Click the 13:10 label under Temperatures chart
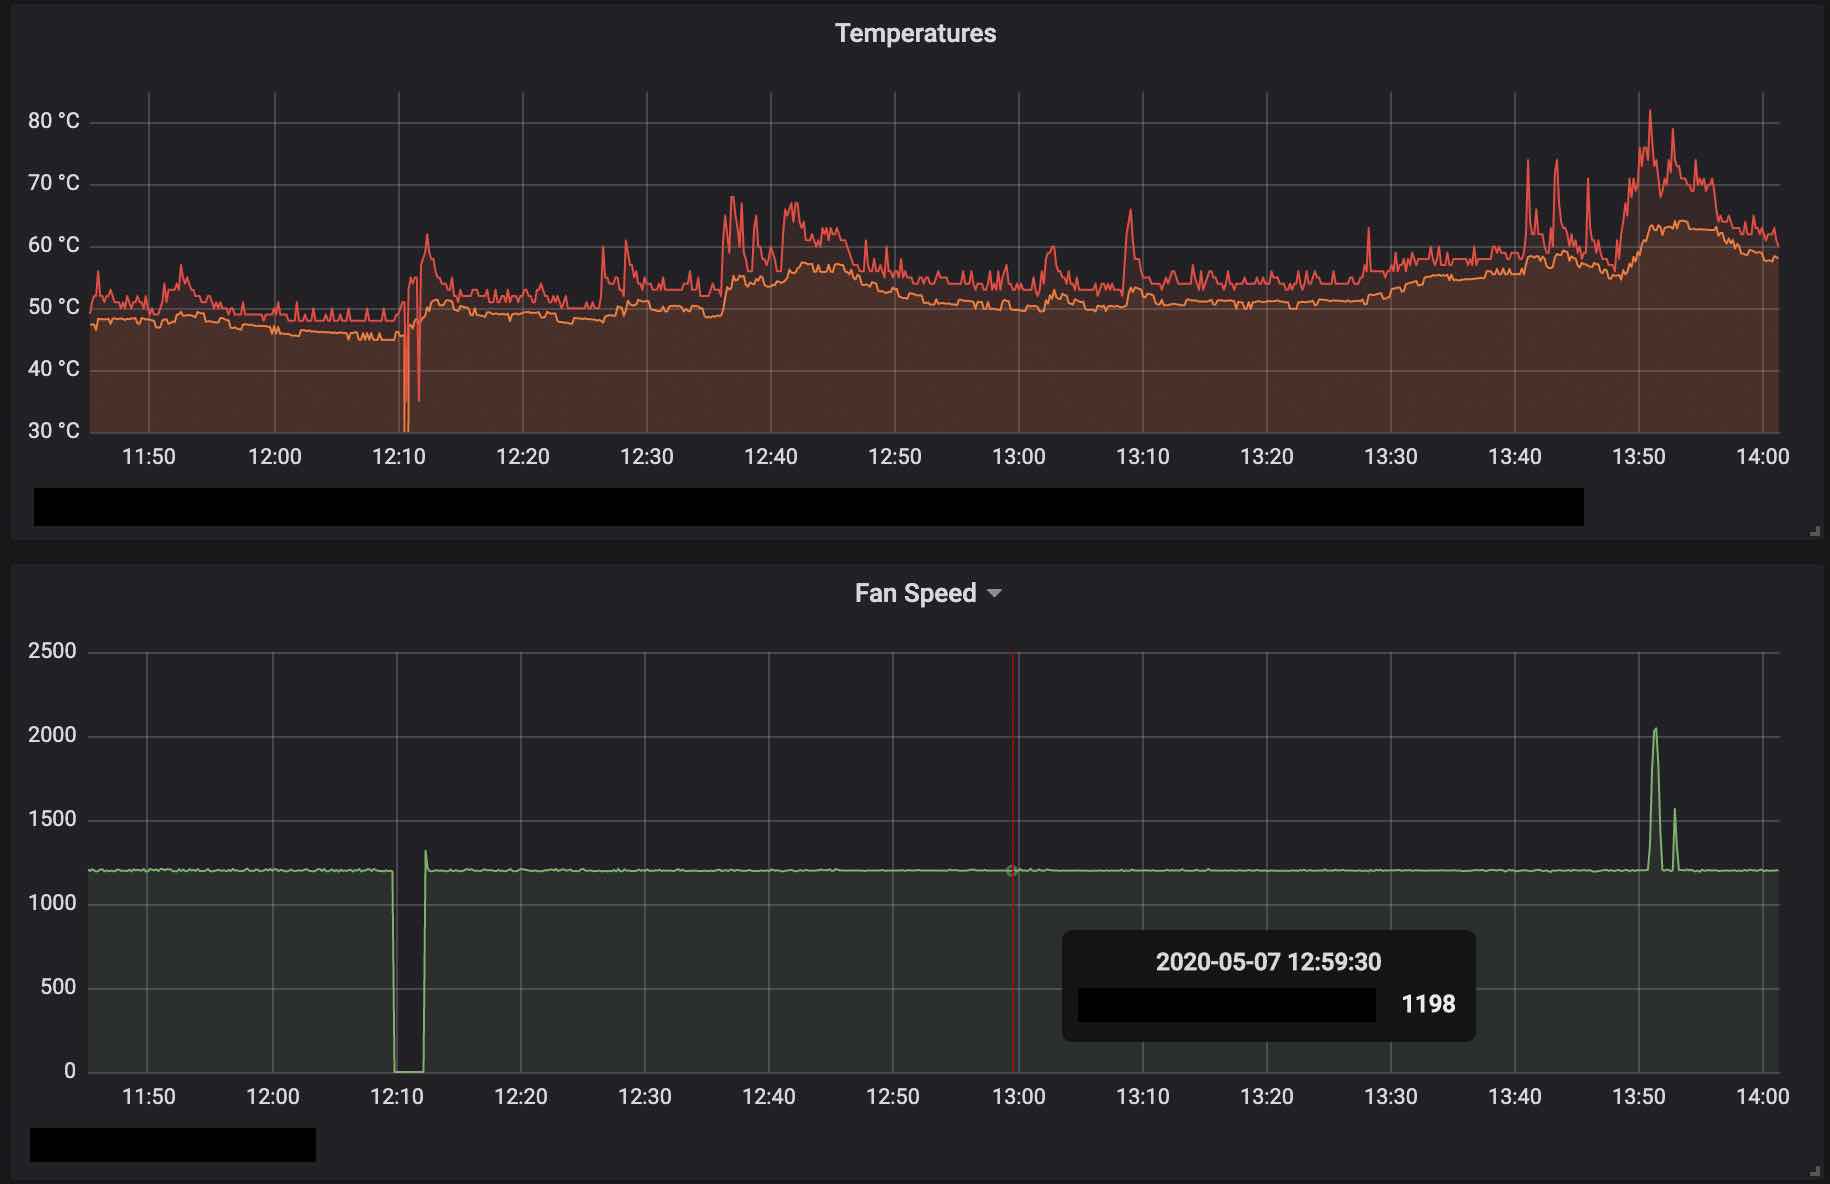The image size is (1830, 1184). [1143, 457]
